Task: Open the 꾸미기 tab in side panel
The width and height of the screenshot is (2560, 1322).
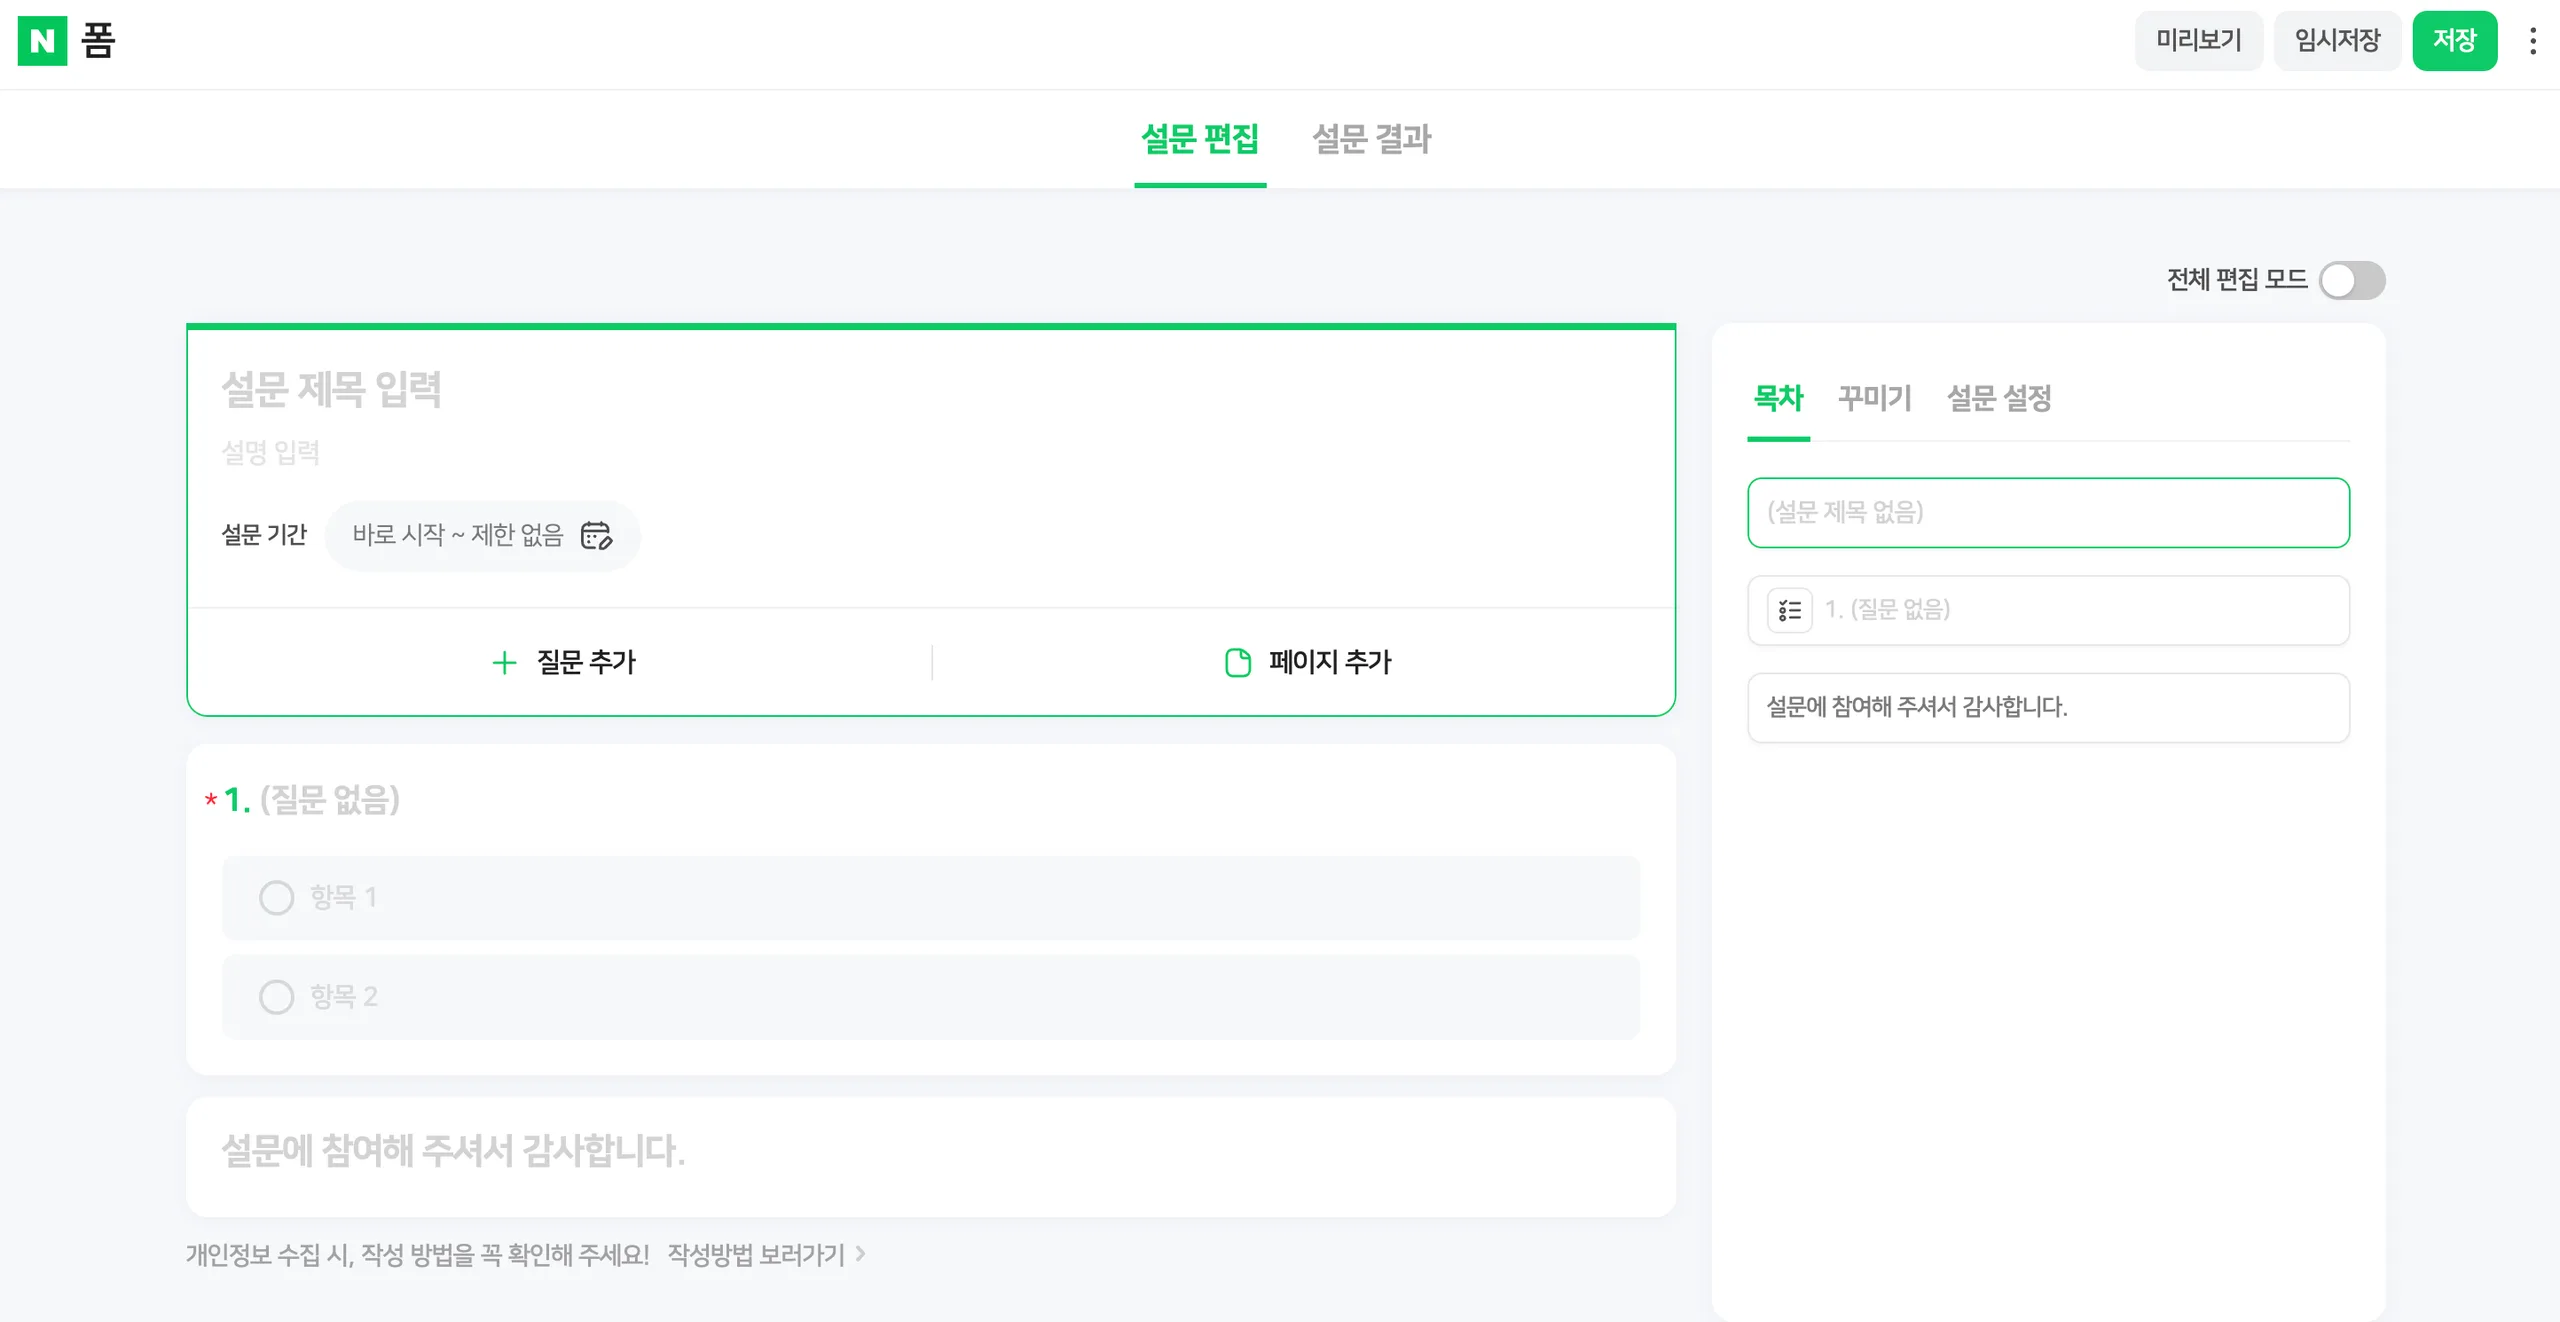Action: [x=1874, y=398]
